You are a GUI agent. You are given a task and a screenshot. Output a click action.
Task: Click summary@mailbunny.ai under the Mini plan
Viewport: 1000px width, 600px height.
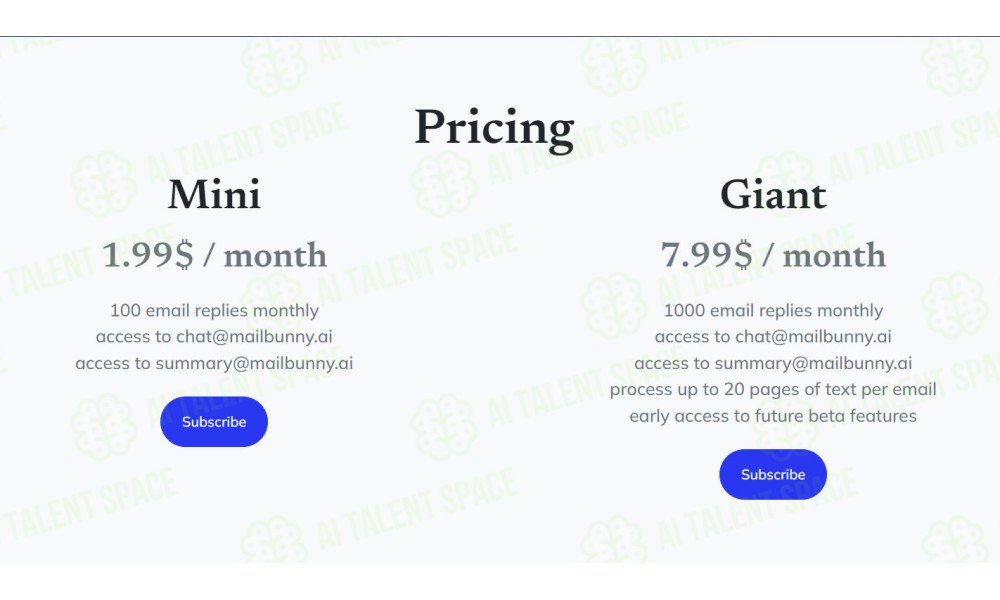254,363
